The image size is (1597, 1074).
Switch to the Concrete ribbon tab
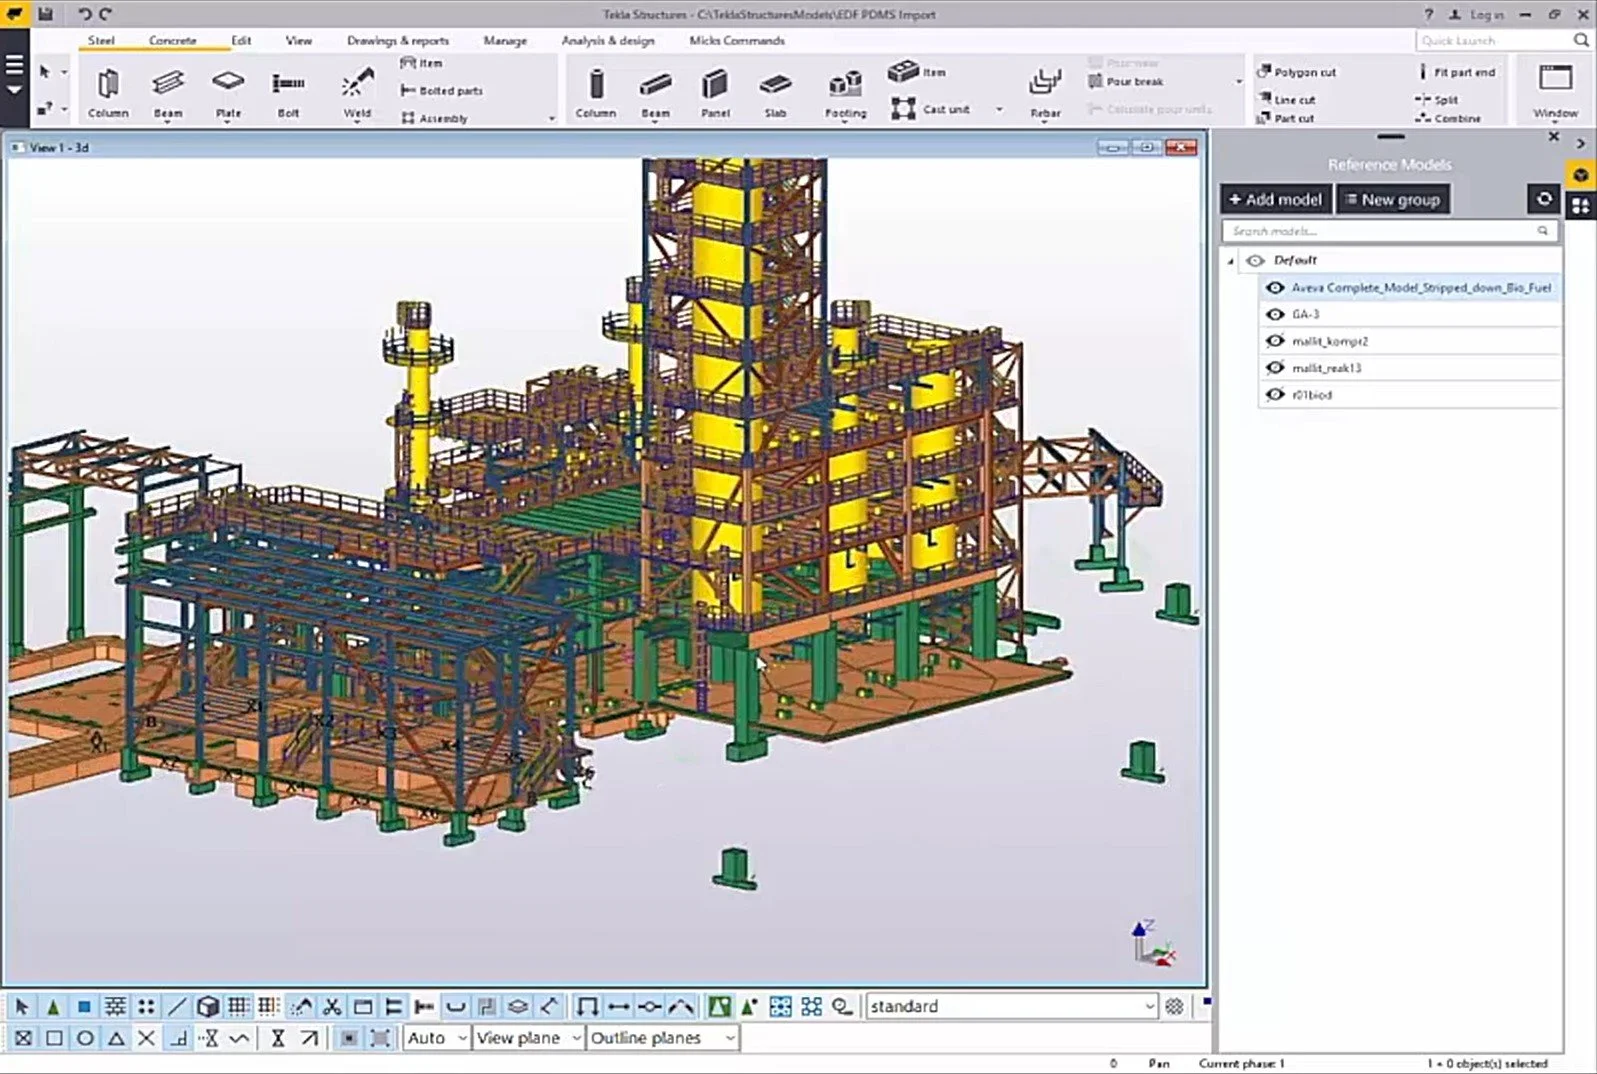point(173,41)
